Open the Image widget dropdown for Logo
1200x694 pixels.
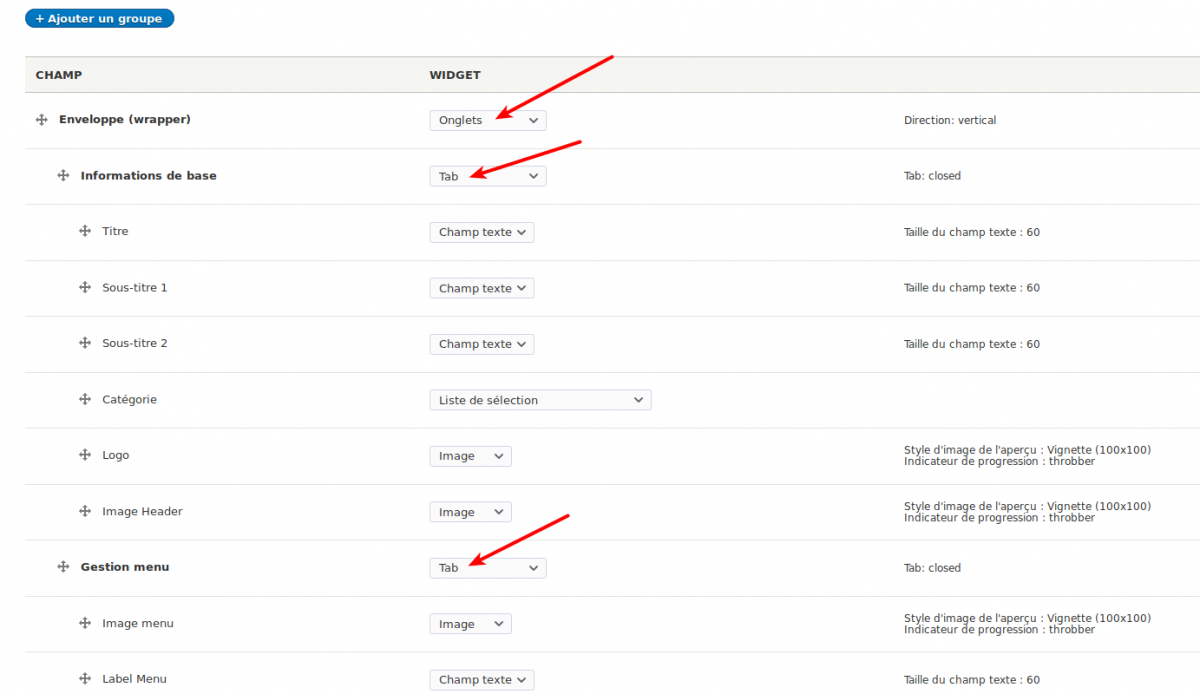[470, 457]
